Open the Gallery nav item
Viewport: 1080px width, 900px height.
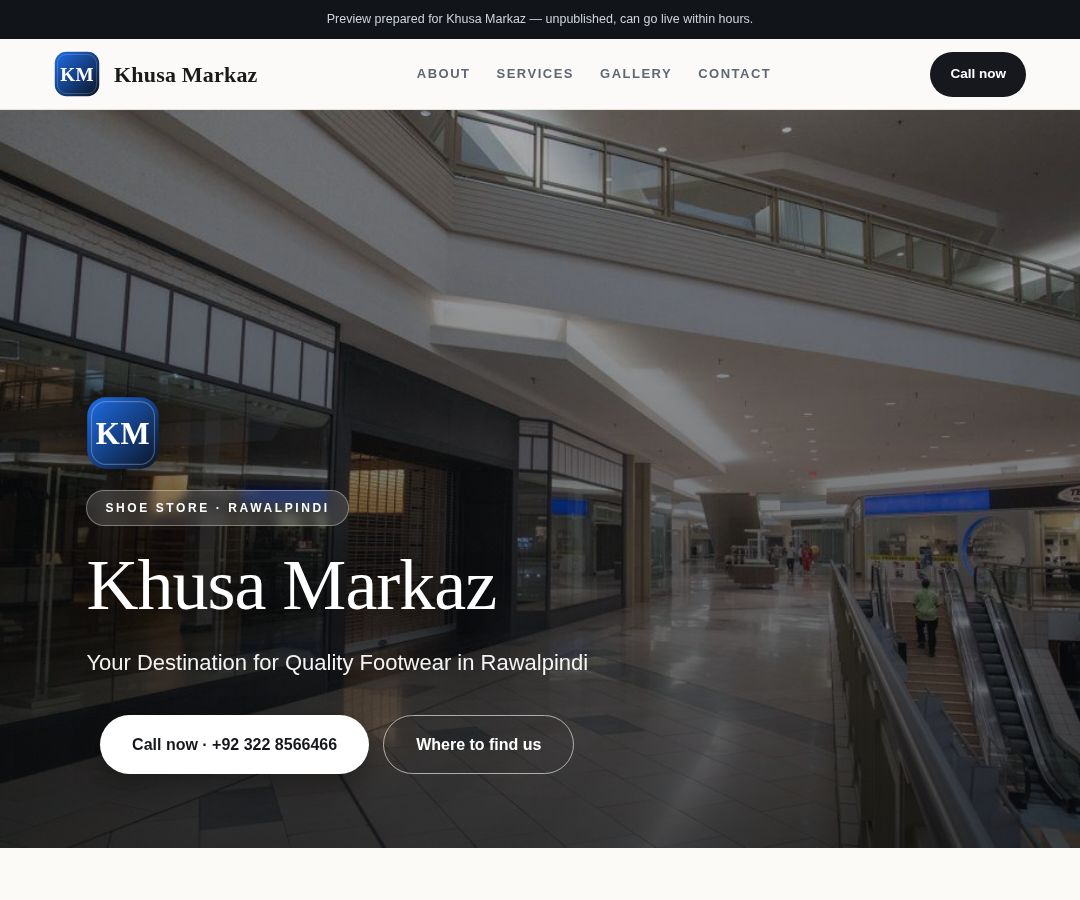(x=635, y=74)
